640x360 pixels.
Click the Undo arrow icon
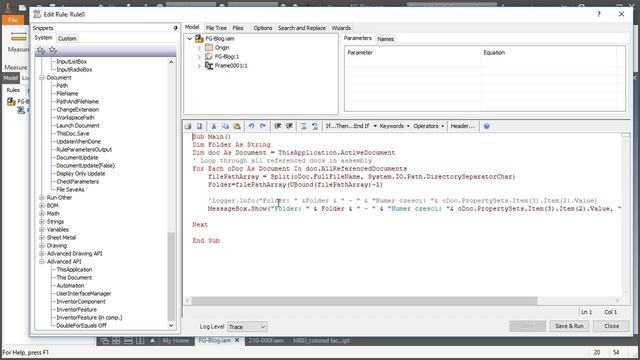coord(251,126)
